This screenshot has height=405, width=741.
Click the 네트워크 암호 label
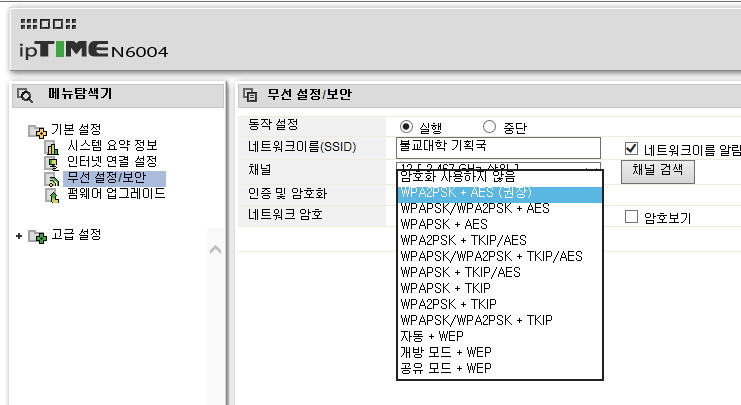tap(285, 215)
